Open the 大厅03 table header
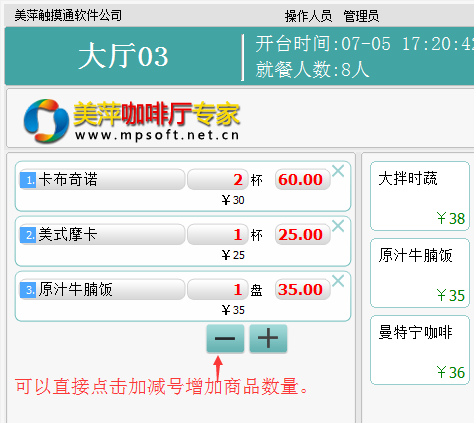Viewport: 474px width, 423px height. tap(123, 56)
